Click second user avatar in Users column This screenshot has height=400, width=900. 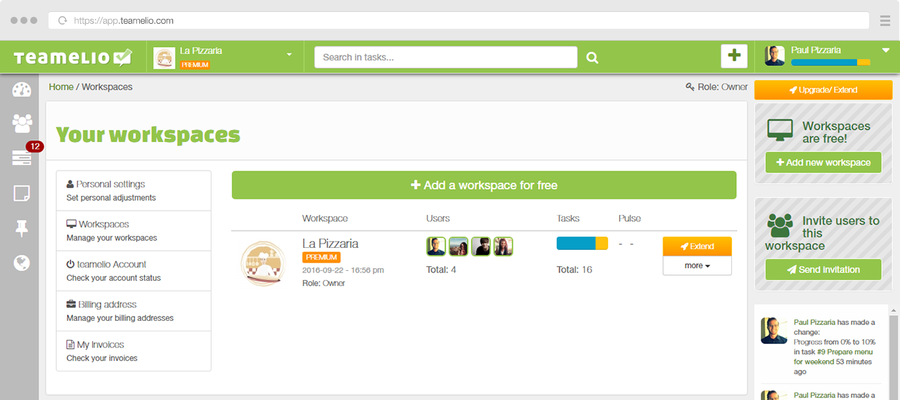tap(459, 246)
